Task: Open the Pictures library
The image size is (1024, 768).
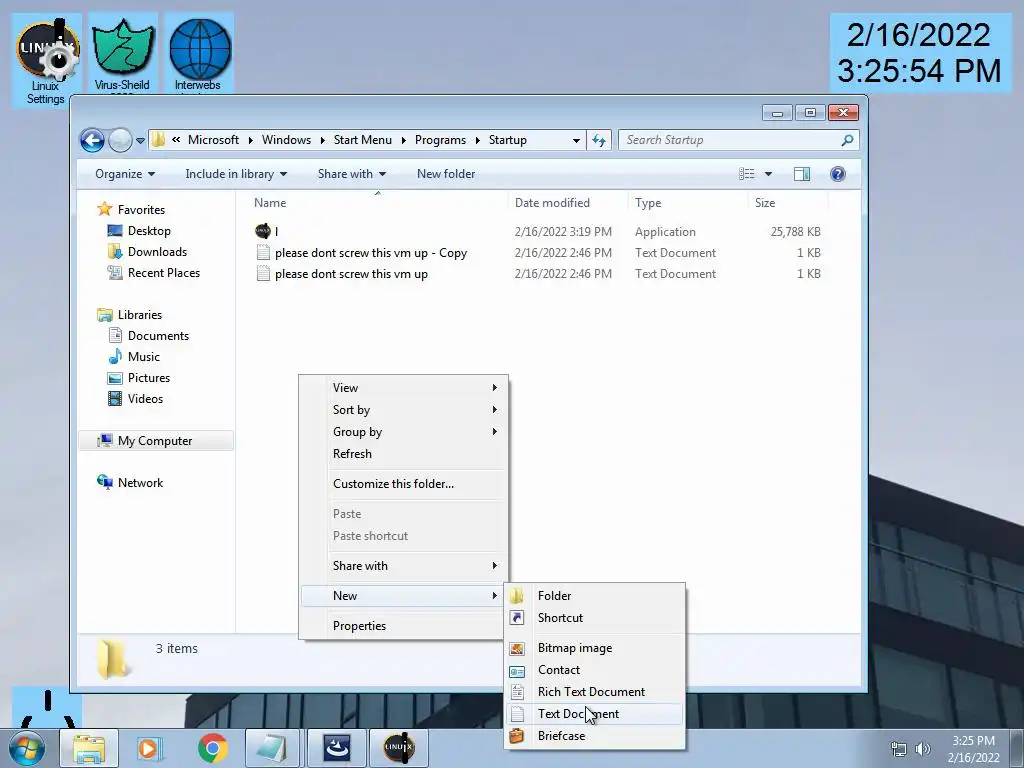Action: pos(149,377)
